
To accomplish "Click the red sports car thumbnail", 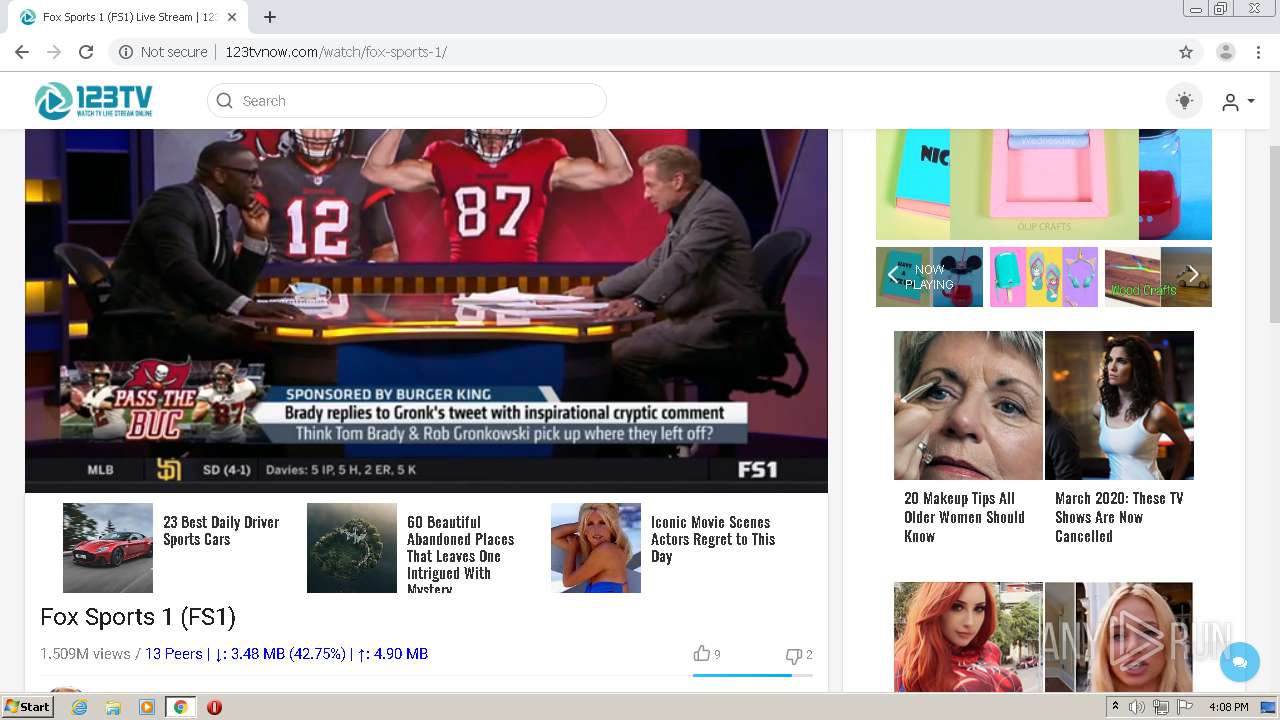I will [x=108, y=548].
